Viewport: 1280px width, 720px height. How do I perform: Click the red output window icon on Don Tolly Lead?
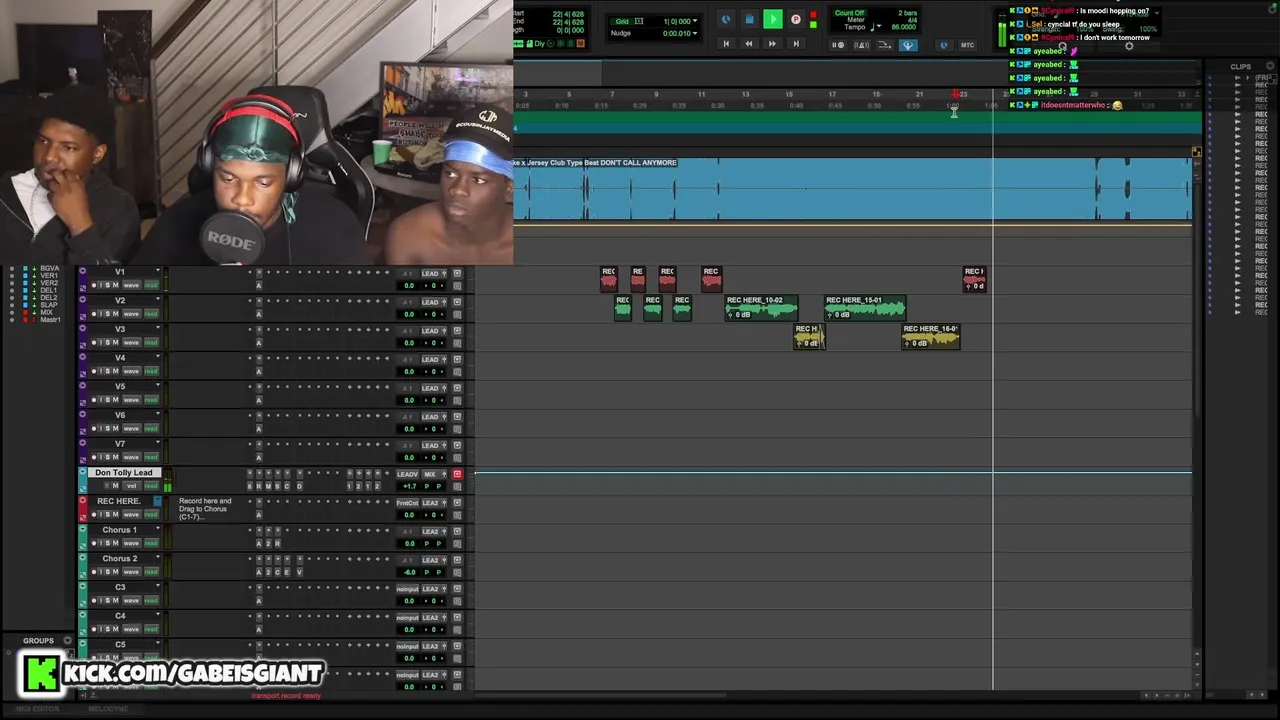457,474
